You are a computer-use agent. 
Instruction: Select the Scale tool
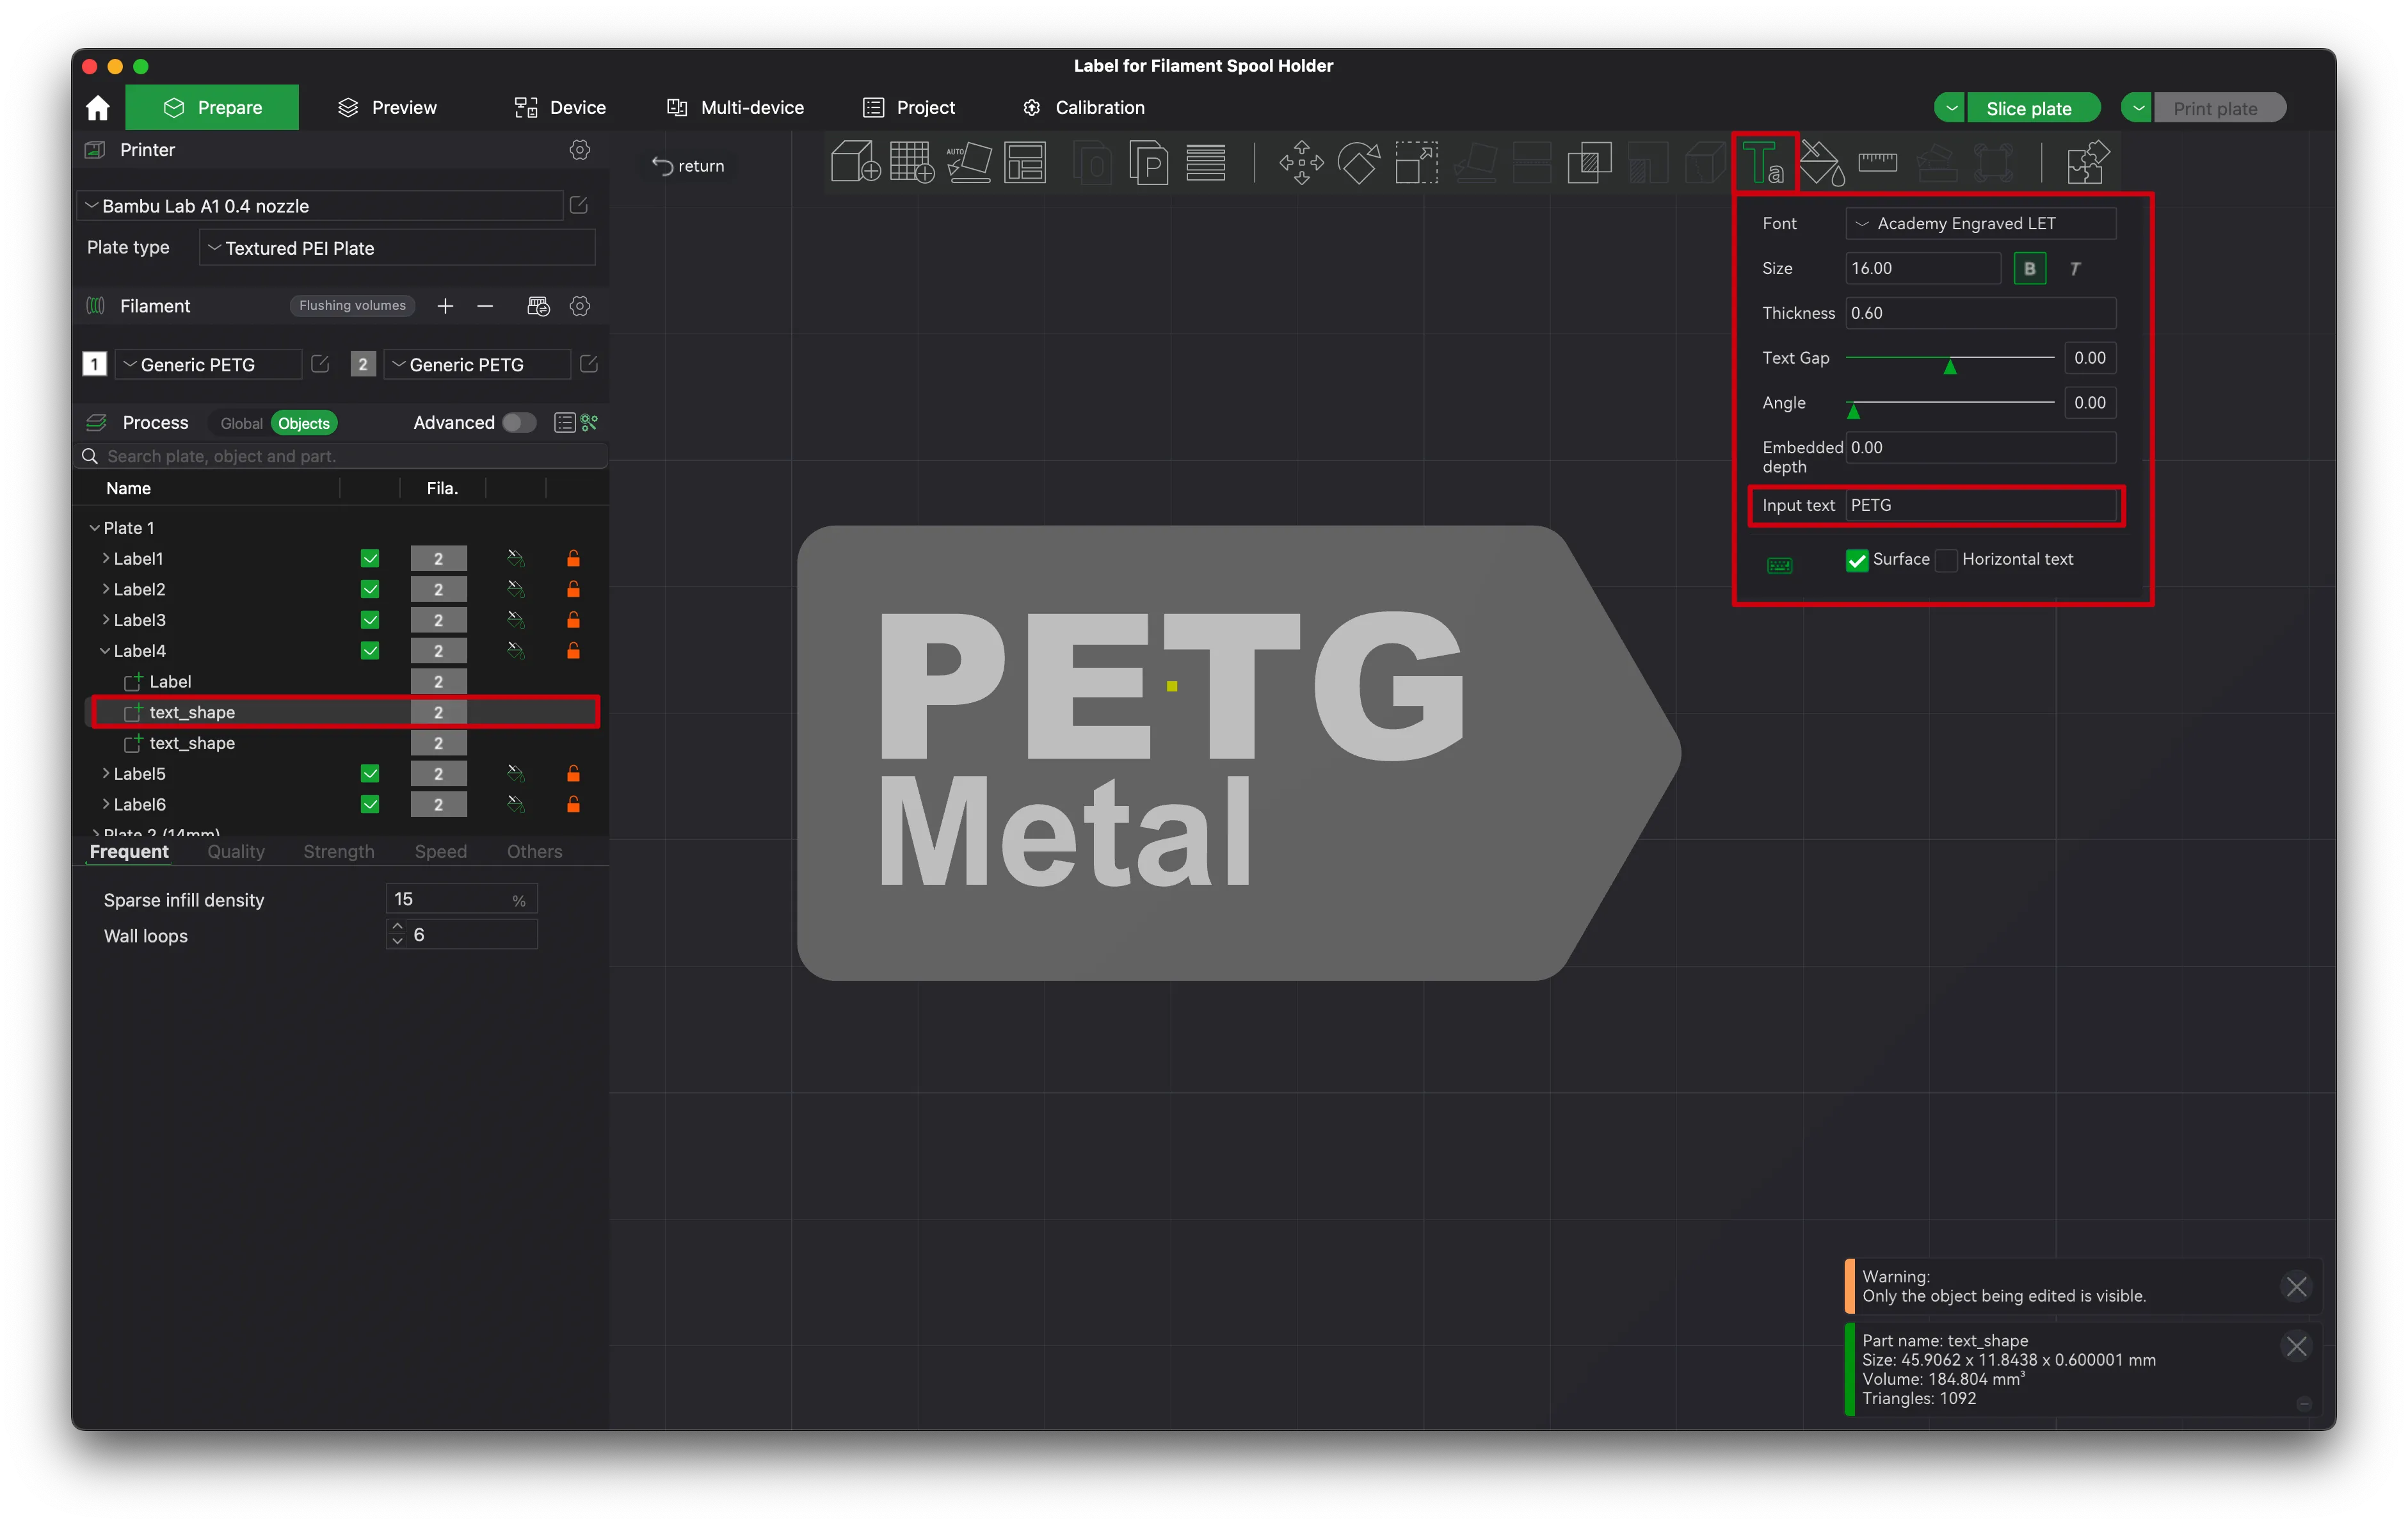coord(1416,162)
